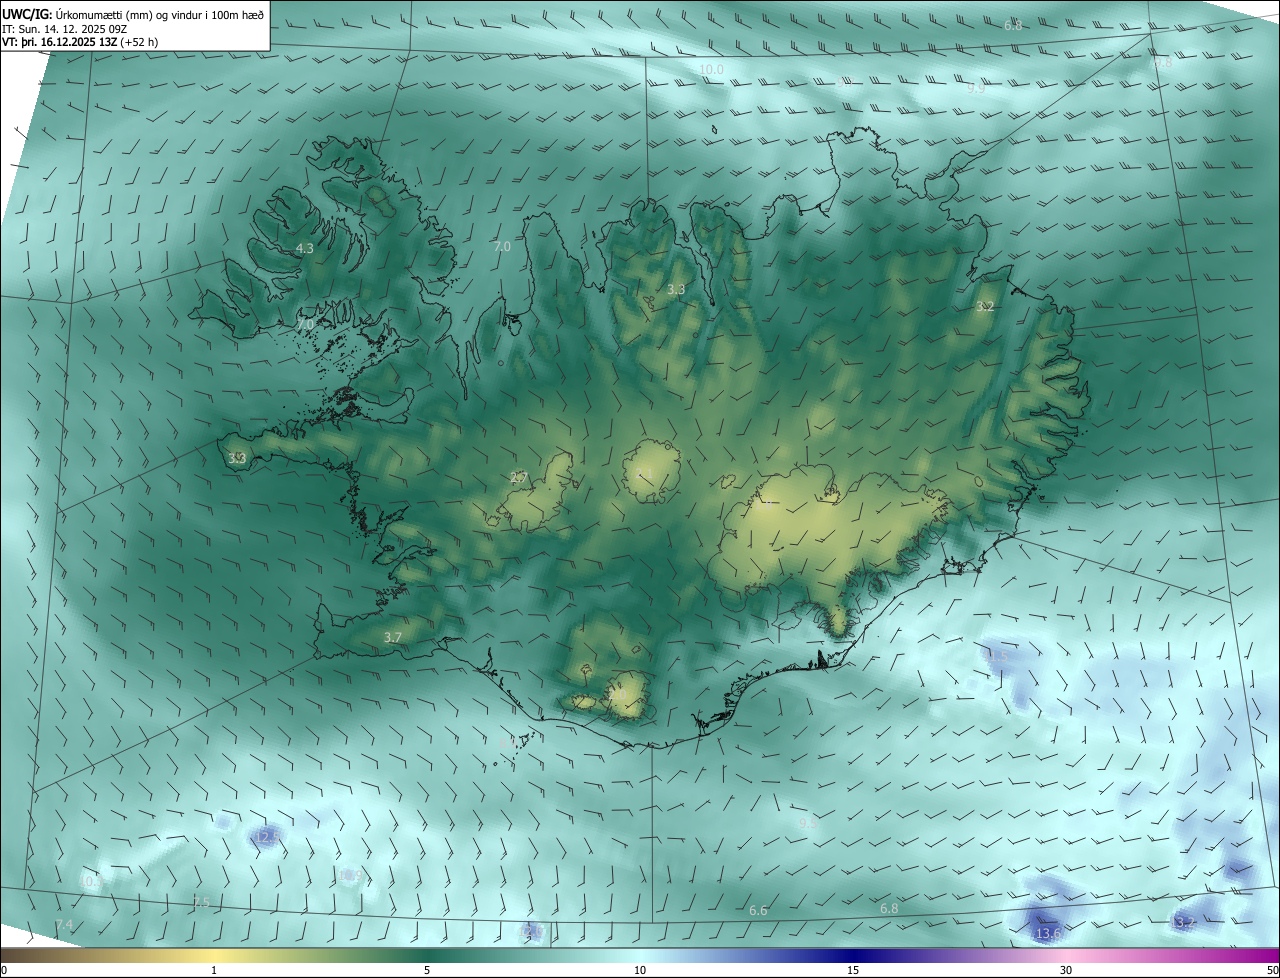Click the '0' label on the color scale

(4, 970)
